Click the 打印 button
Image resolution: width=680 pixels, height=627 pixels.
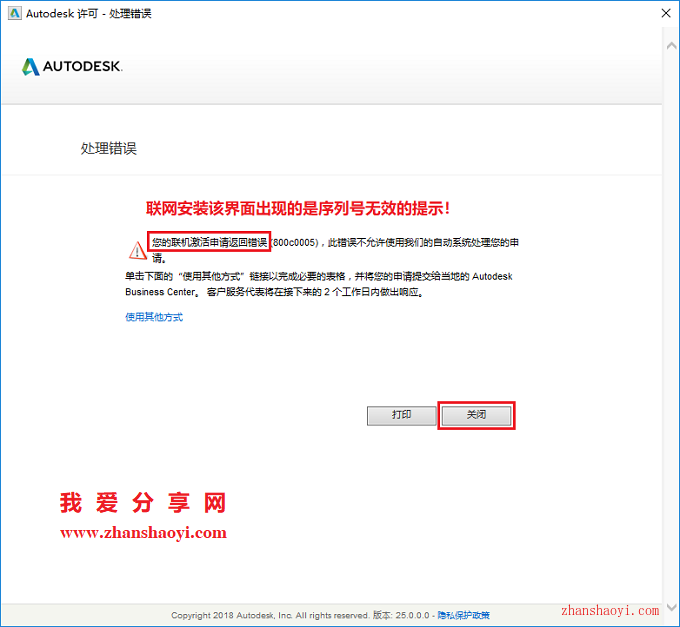(x=402, y=415)
